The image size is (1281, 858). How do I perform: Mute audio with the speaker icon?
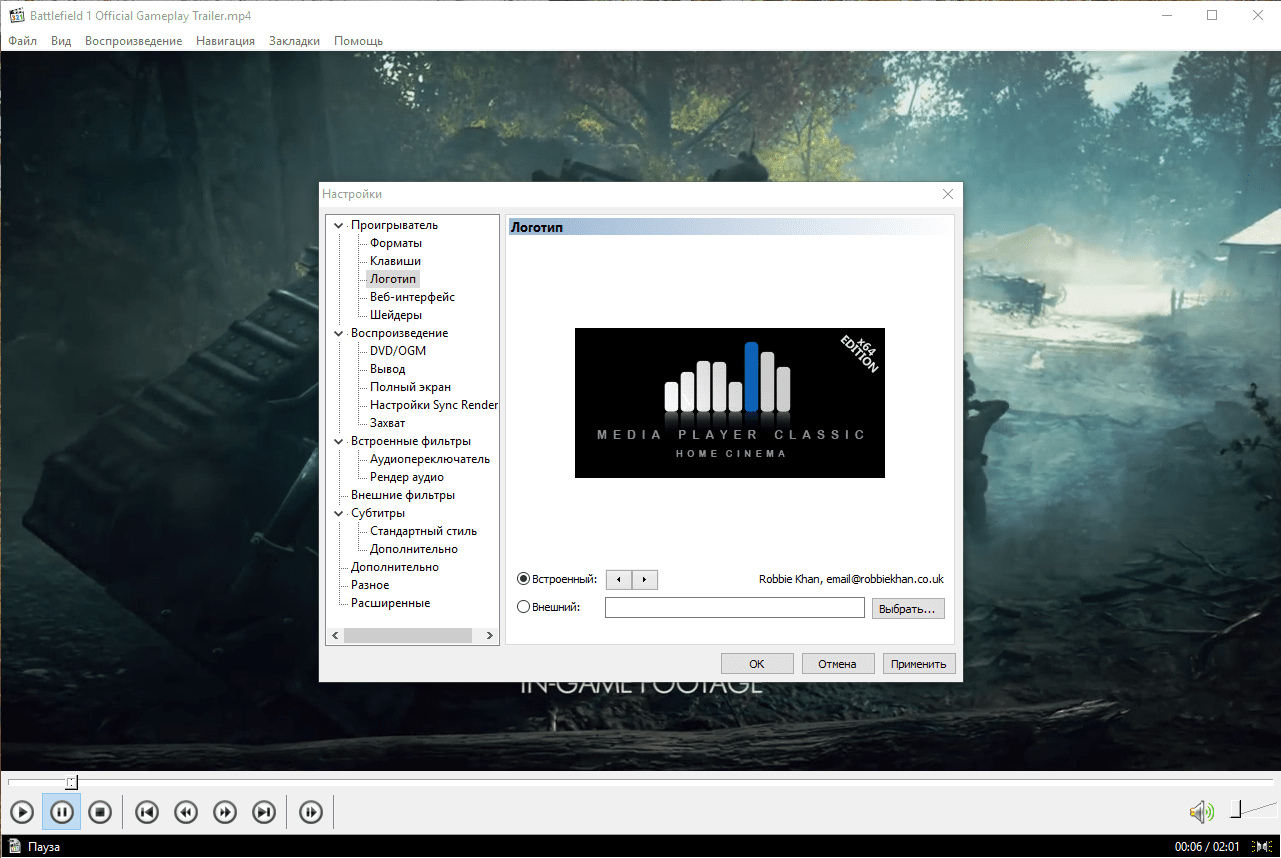(x=1201, y=811)
